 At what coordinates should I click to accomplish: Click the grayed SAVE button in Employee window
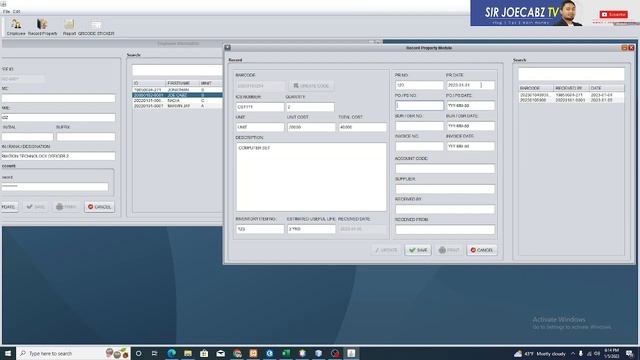pyautogui.click(x=36, y=207)
